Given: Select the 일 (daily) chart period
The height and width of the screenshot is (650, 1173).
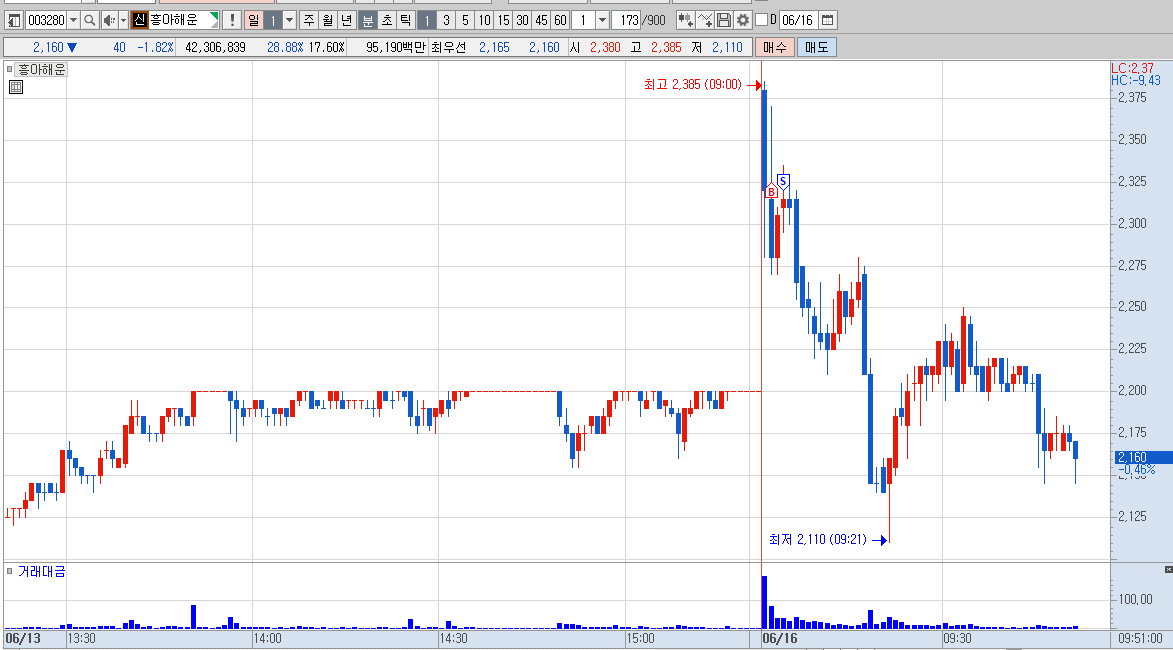Looking at the screenshot, I should pyautogui.click(x=254, y=20).
